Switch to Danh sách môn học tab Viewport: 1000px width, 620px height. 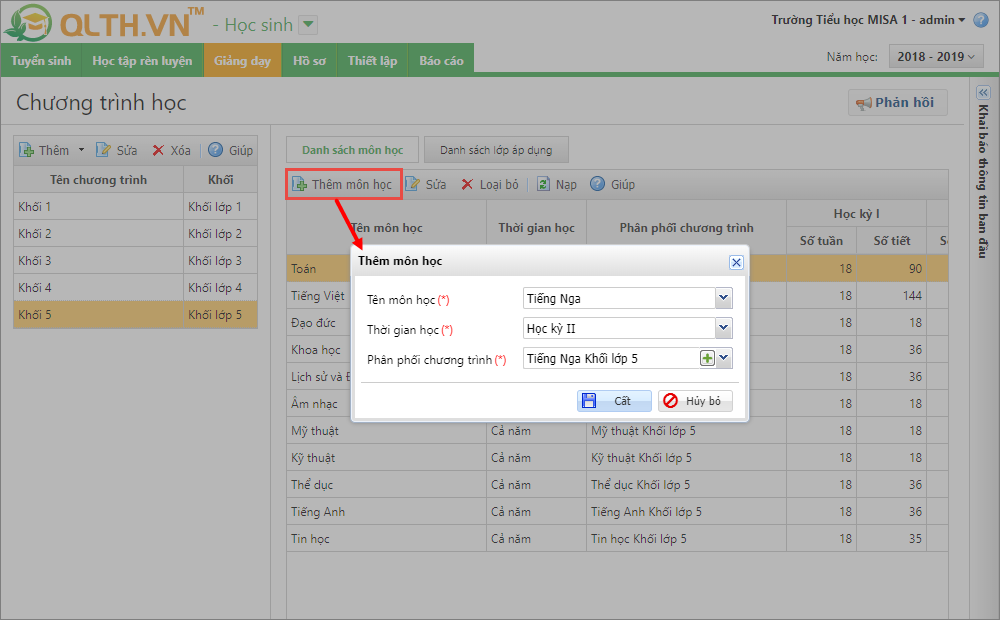(x=352, y=150)
